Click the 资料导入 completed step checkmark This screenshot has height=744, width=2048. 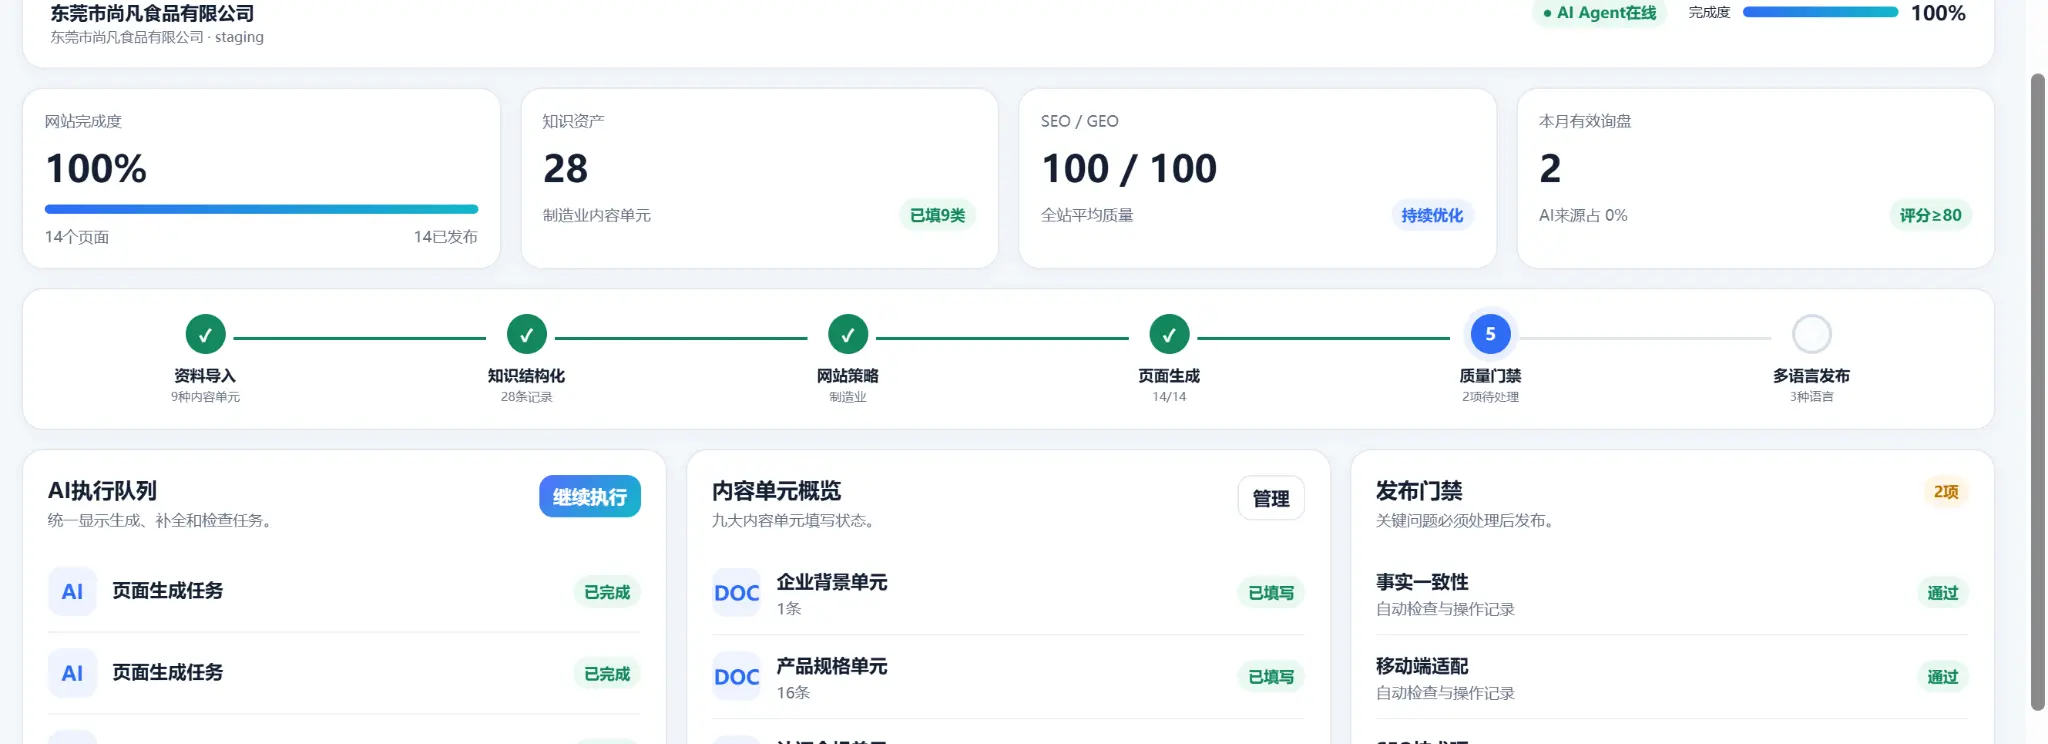205,335
